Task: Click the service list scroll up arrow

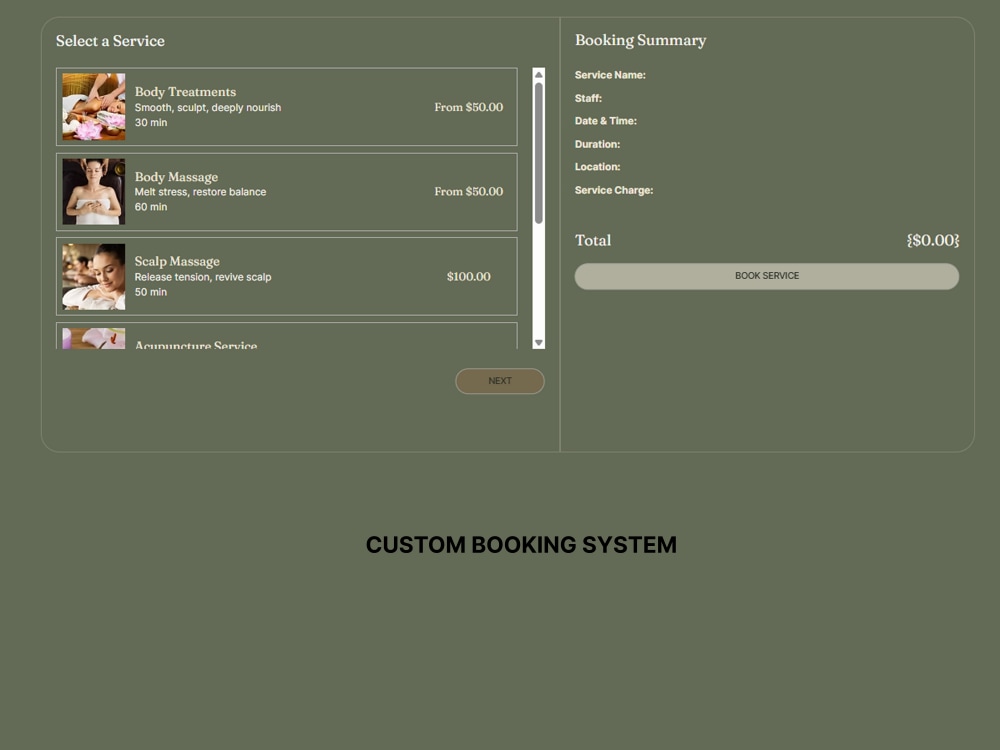Action: tap(538, 75)
